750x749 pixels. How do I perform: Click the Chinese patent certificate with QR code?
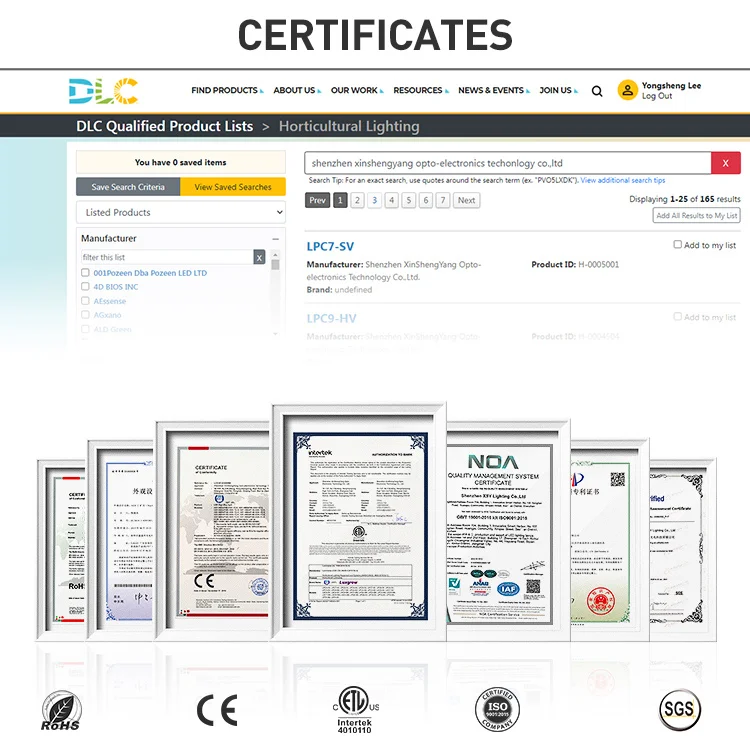point(608,540)
